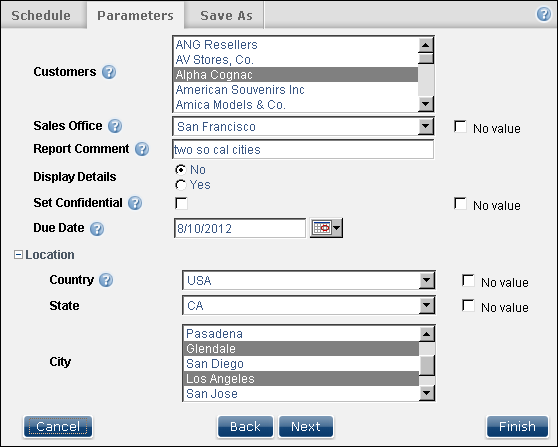Select American Souvenirs Inc customer

[296, 90]
